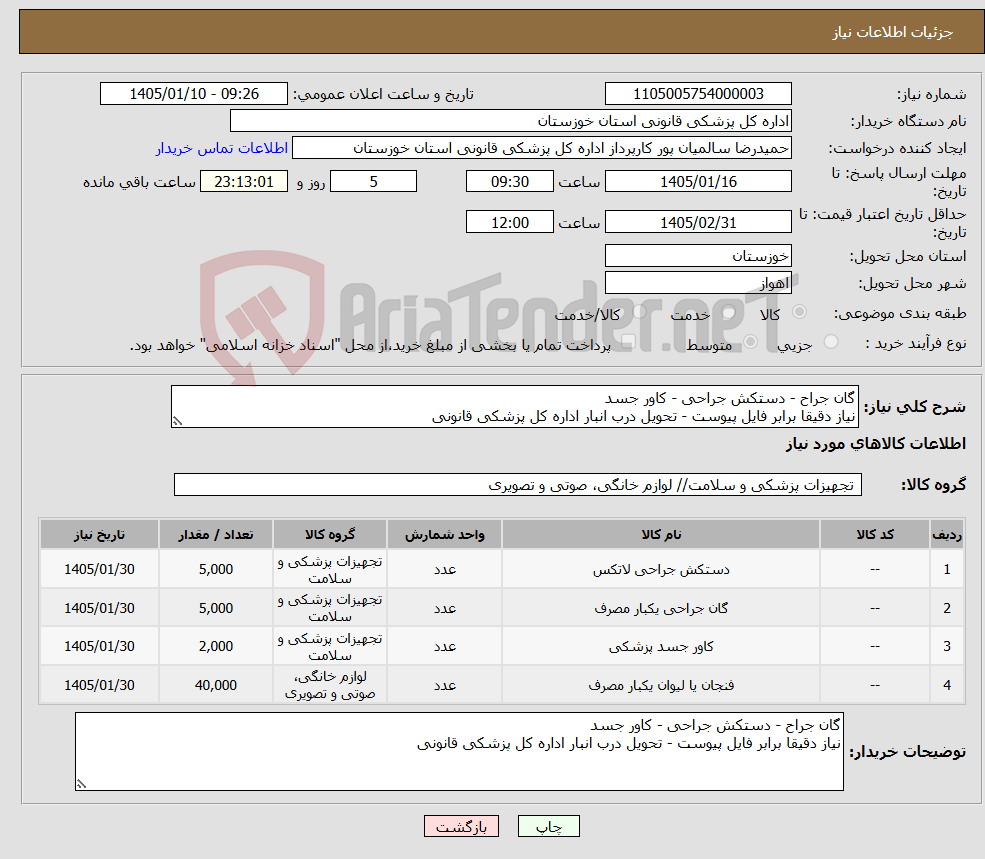Click the quantity 2,000 cell

(x=215, y=647)
